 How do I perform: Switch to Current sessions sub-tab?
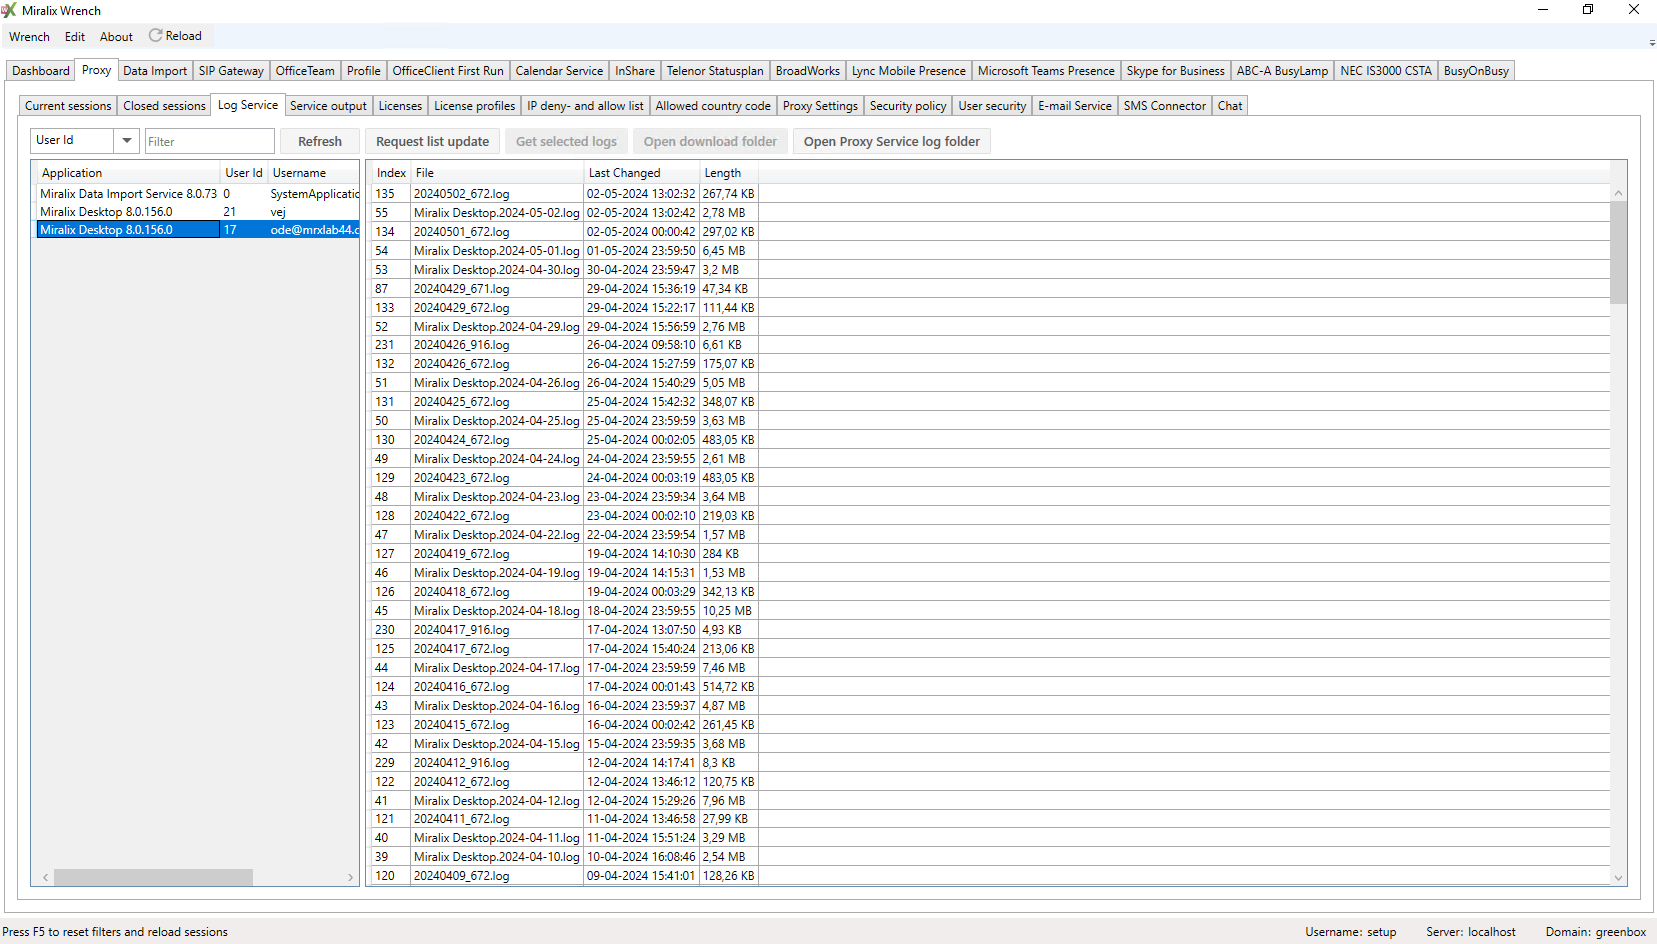68,106
